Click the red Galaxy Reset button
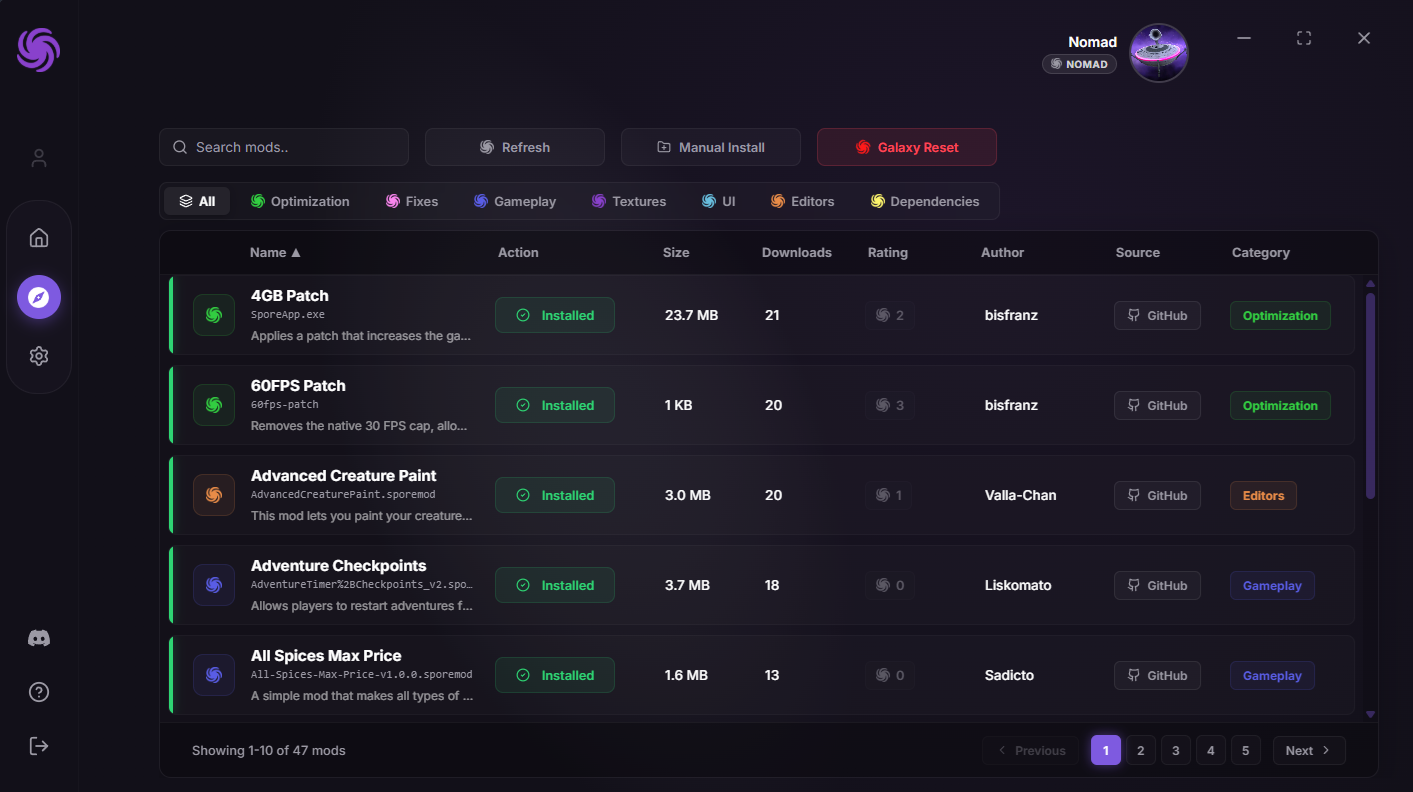Screen dimensions: 1413x792 907,147
